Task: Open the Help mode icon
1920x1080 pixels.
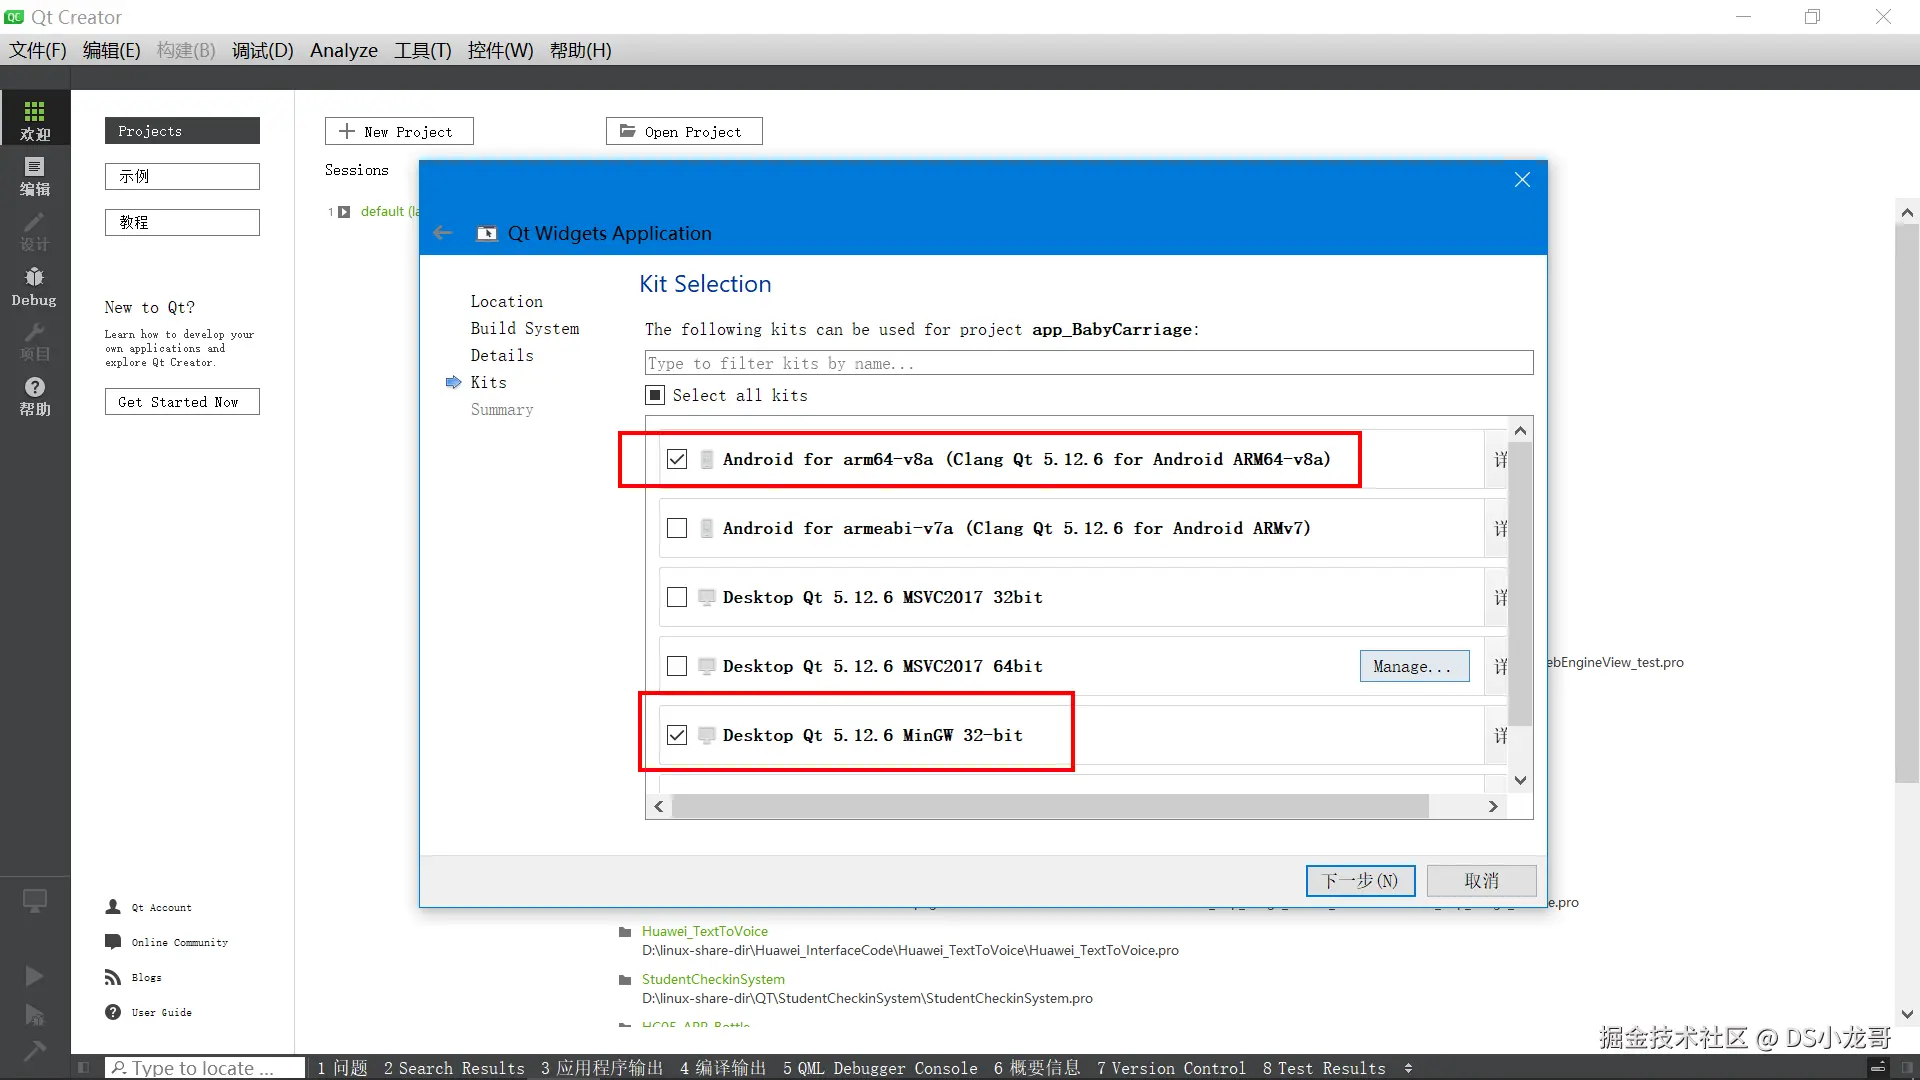Action: 35,396
